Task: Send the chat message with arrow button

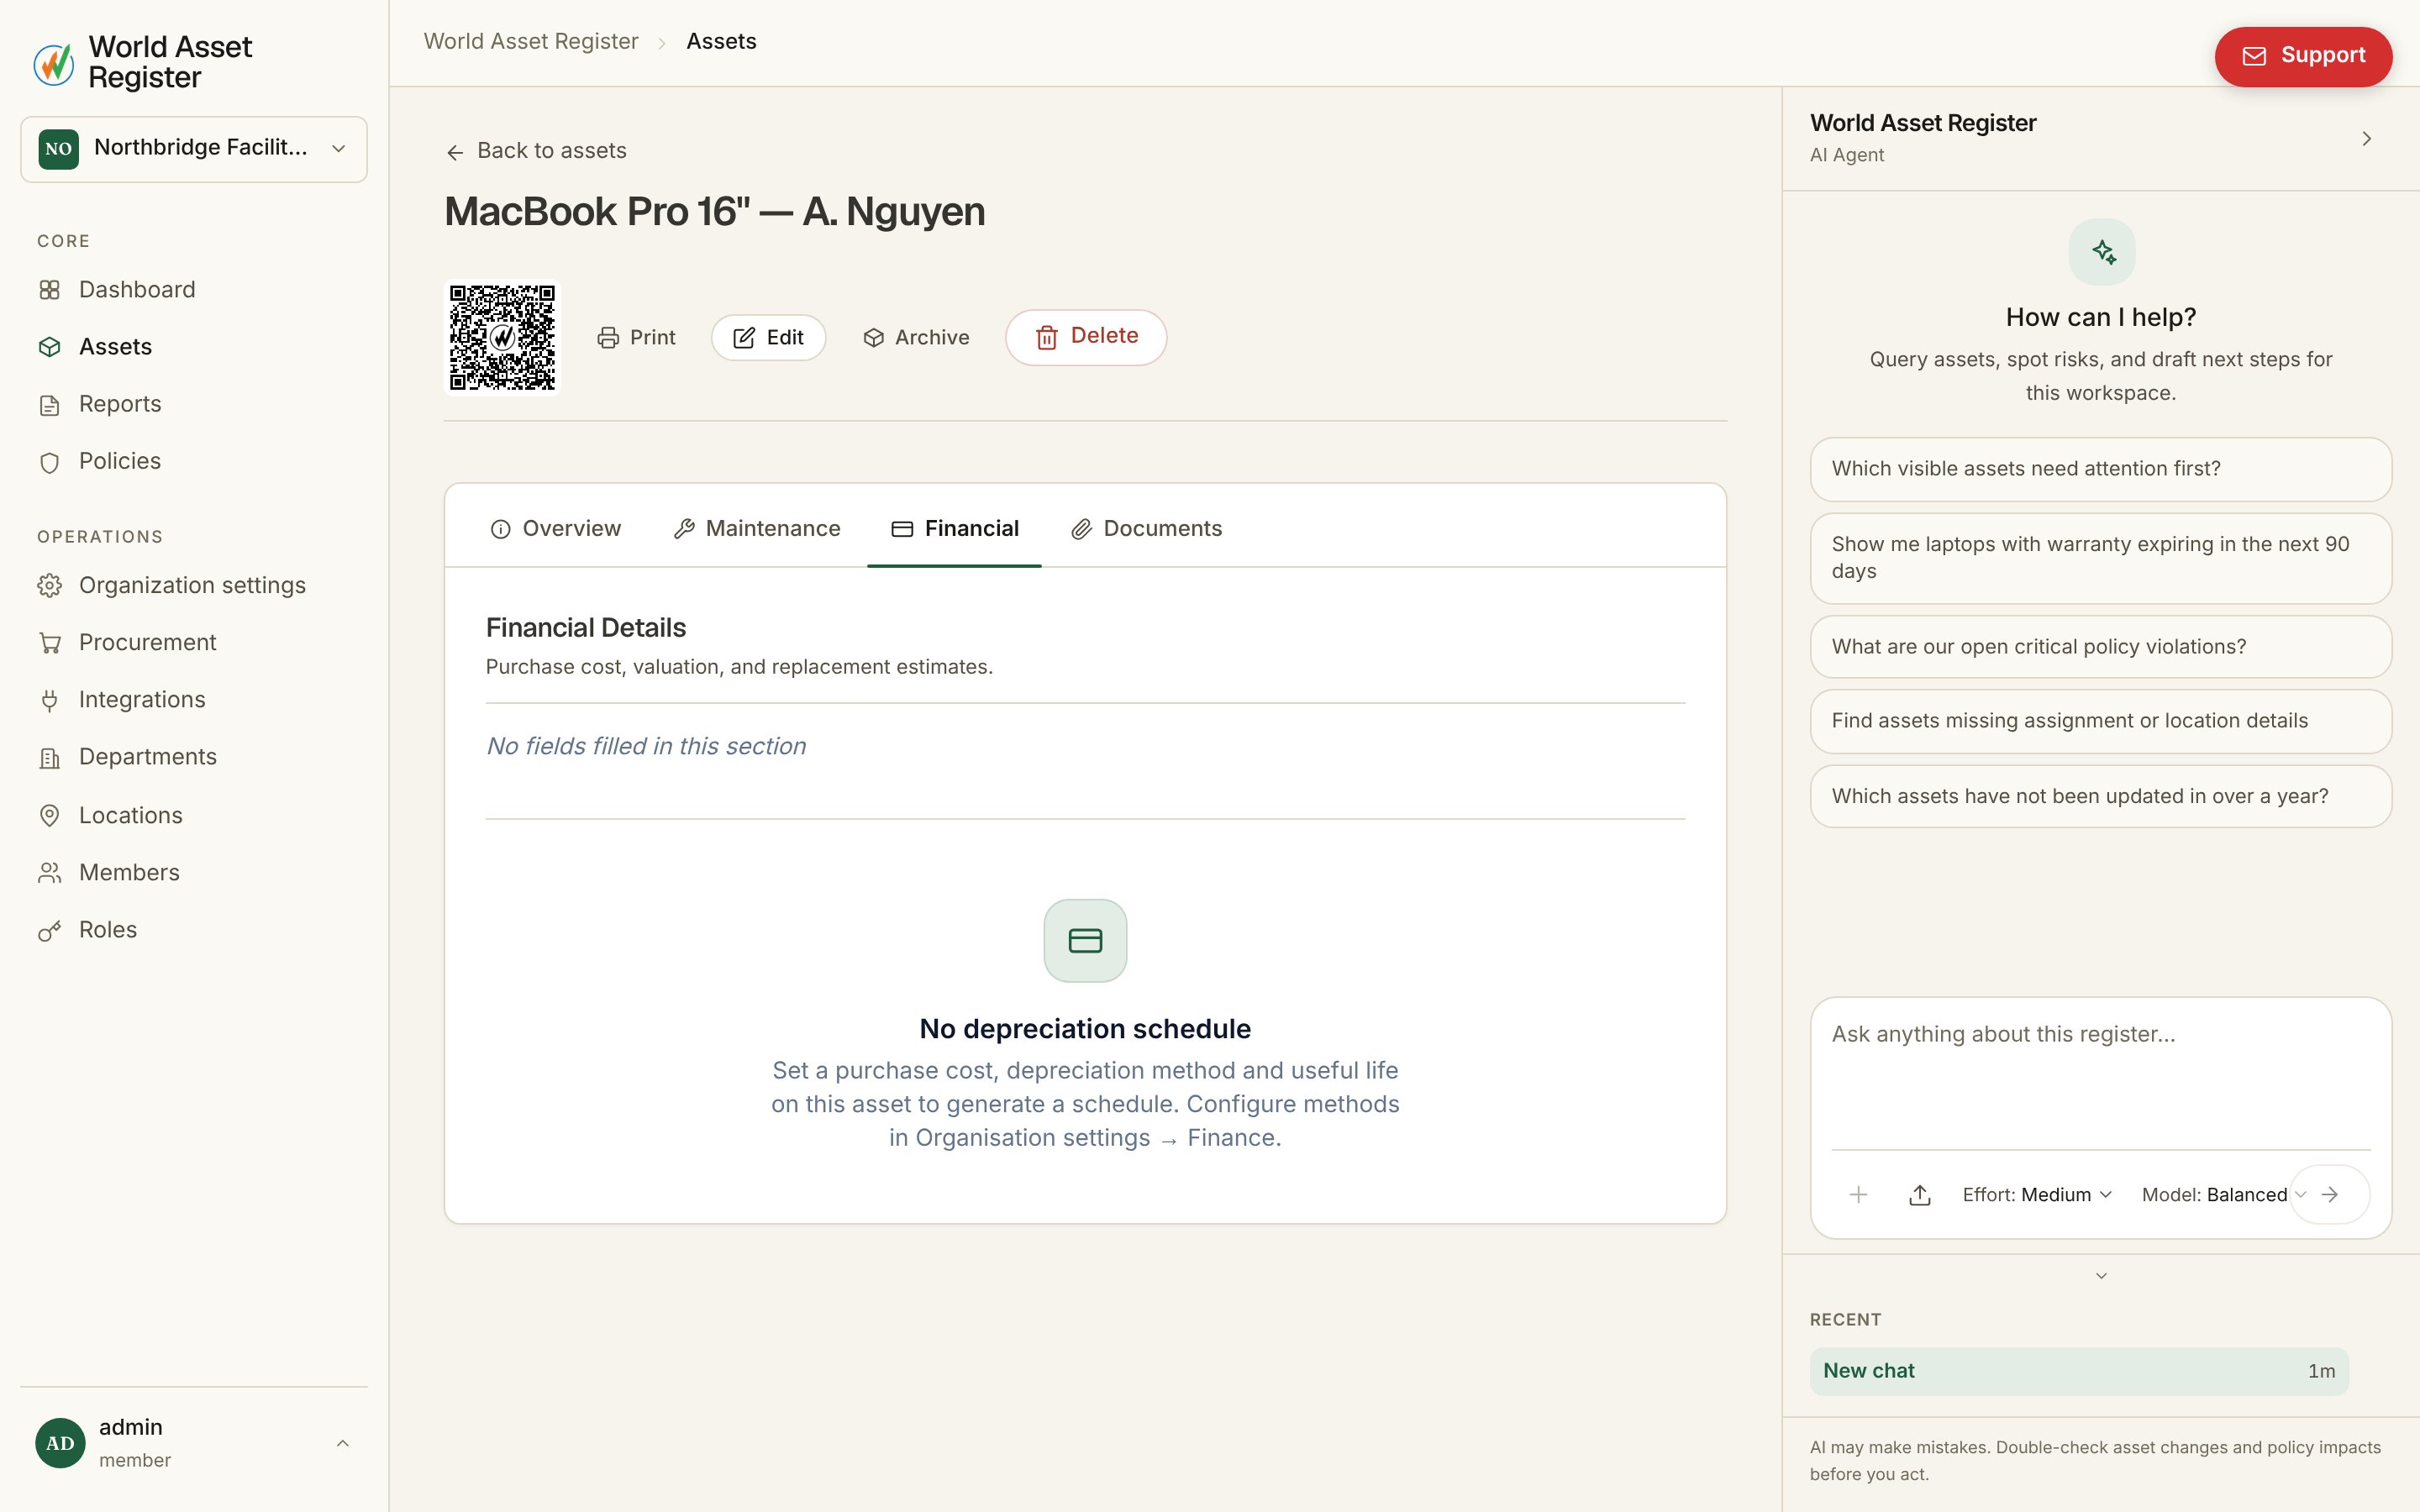Action: click(x=2329, y=1194)
